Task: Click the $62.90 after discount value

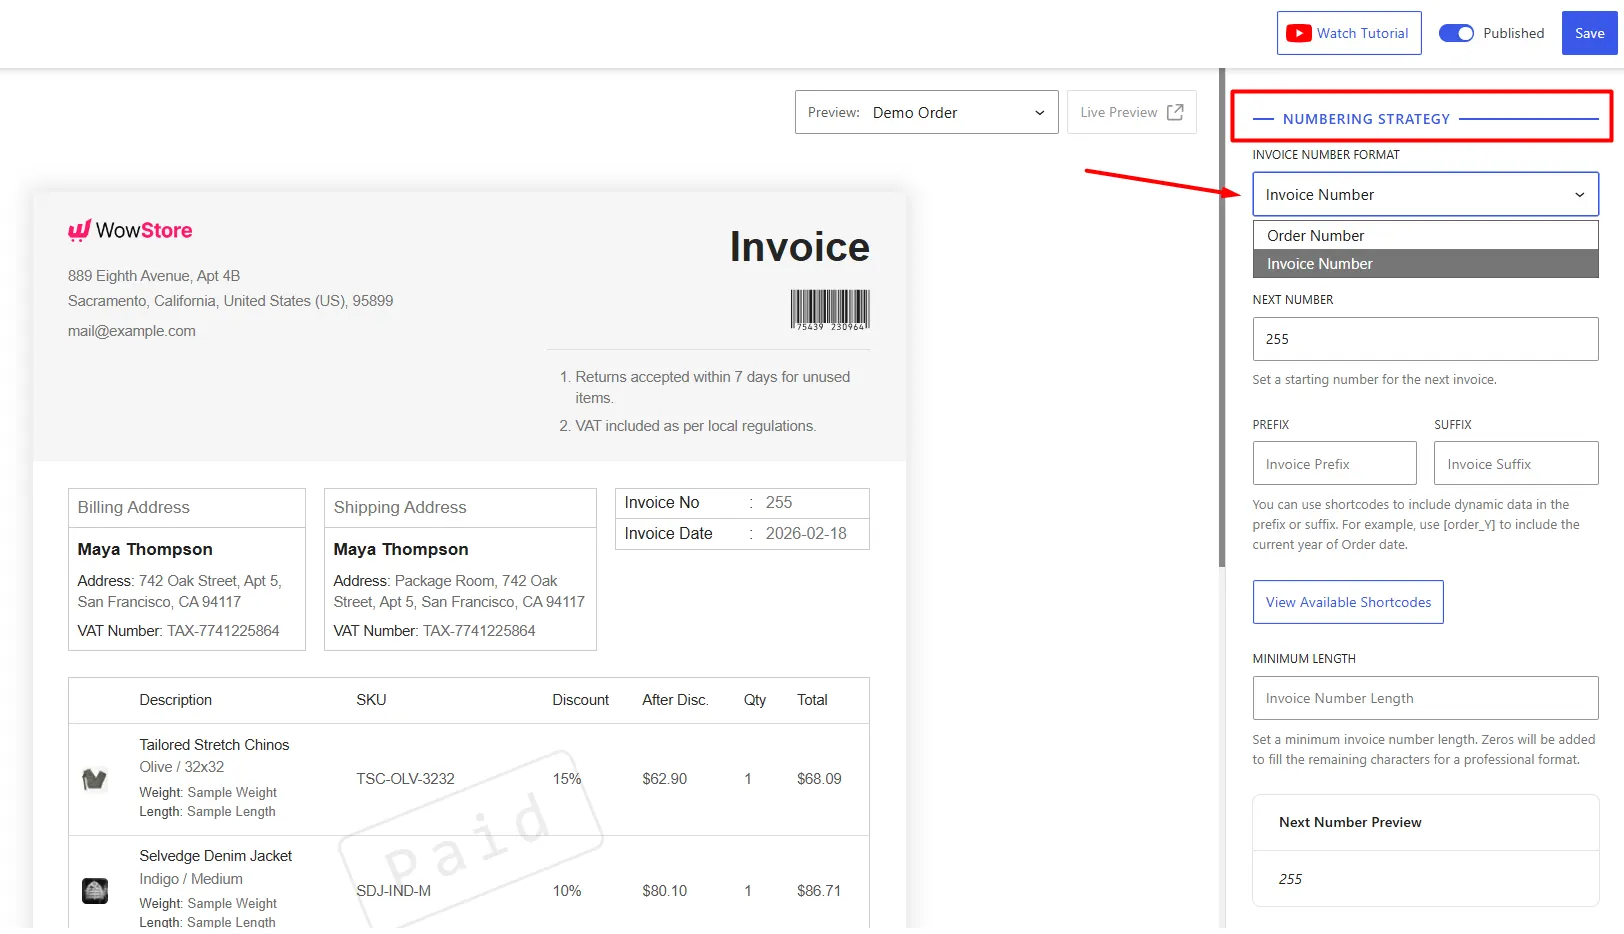Action: 664,779
